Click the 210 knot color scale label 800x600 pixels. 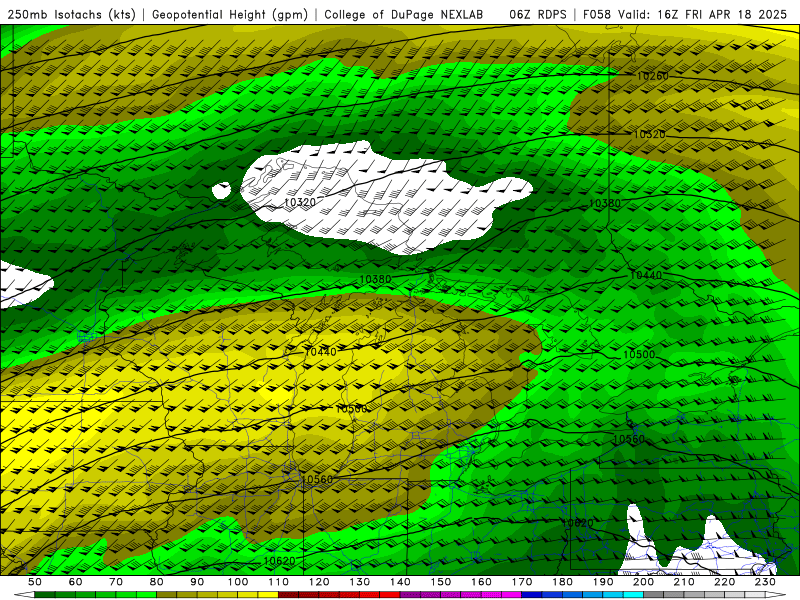pos(685,582)
